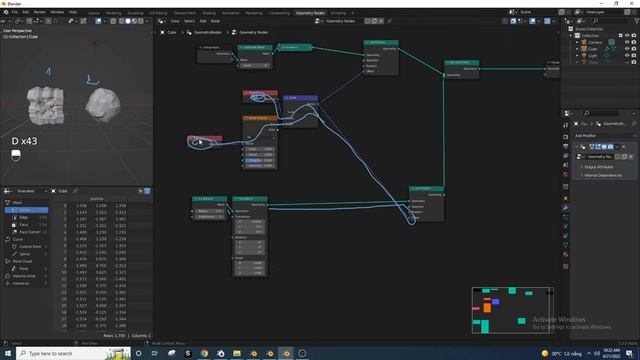Collapse the GeometryNodes modifier panel
The width and height of the screenshot is (640, 360).
[x=577, y=147]
